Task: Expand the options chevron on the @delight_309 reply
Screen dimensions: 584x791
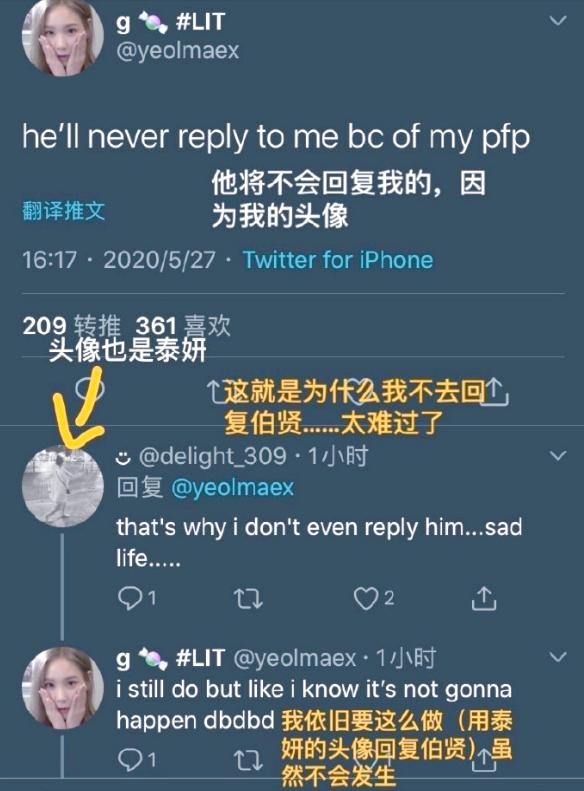Action: coord(558,456)
